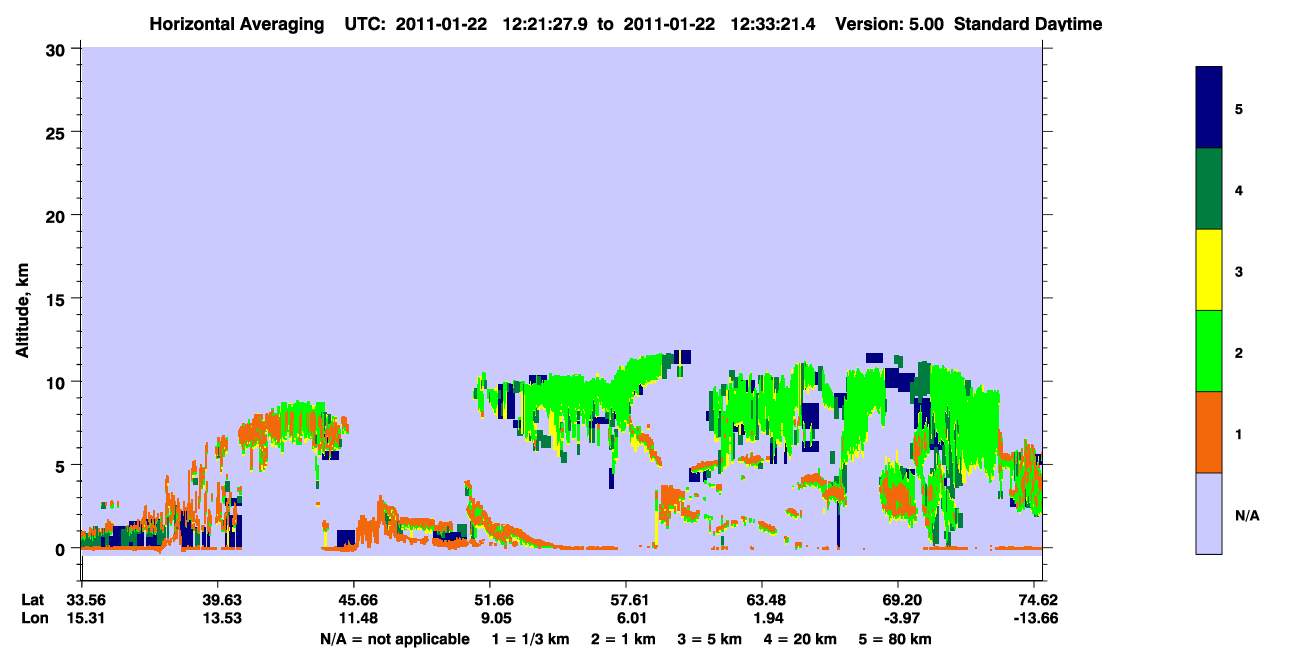Click the dark blue color bar segment labeled 5

[x=1209, y=107]
